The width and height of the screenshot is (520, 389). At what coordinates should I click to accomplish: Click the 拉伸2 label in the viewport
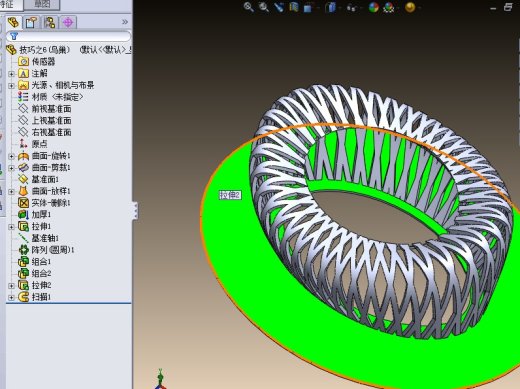click(230, 195)
